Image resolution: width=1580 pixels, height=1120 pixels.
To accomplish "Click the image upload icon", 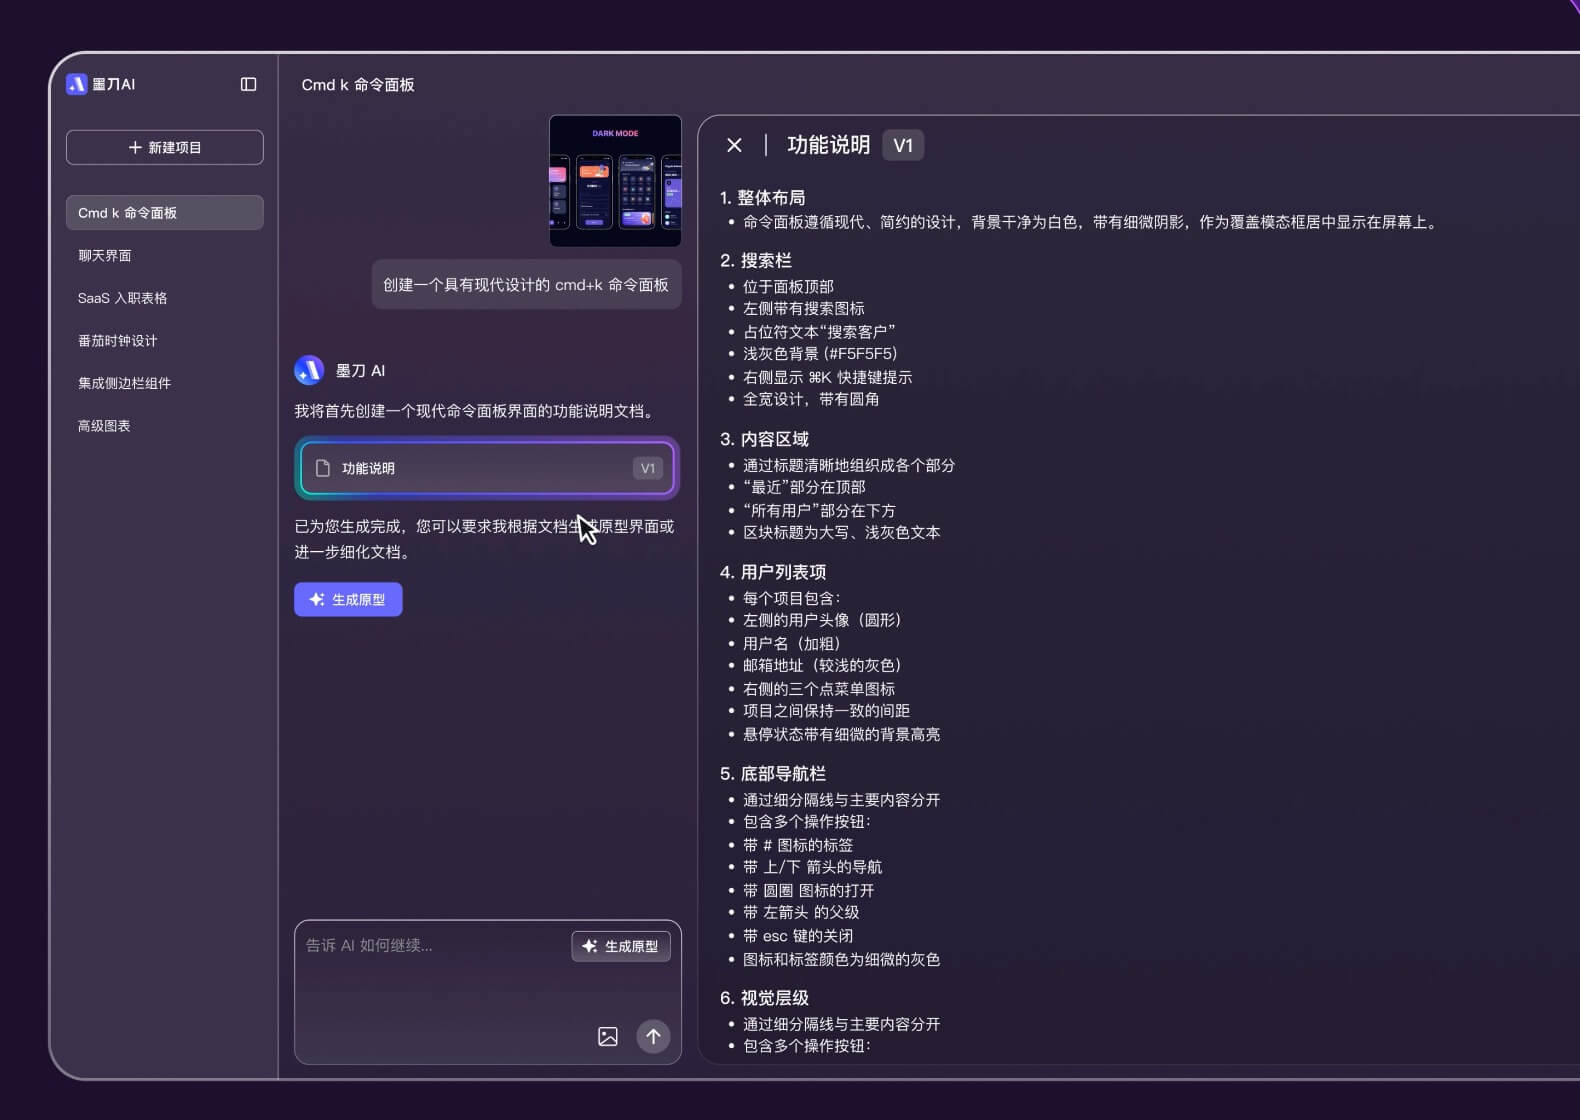I will pyautogui.click(x=607, y=1036).
